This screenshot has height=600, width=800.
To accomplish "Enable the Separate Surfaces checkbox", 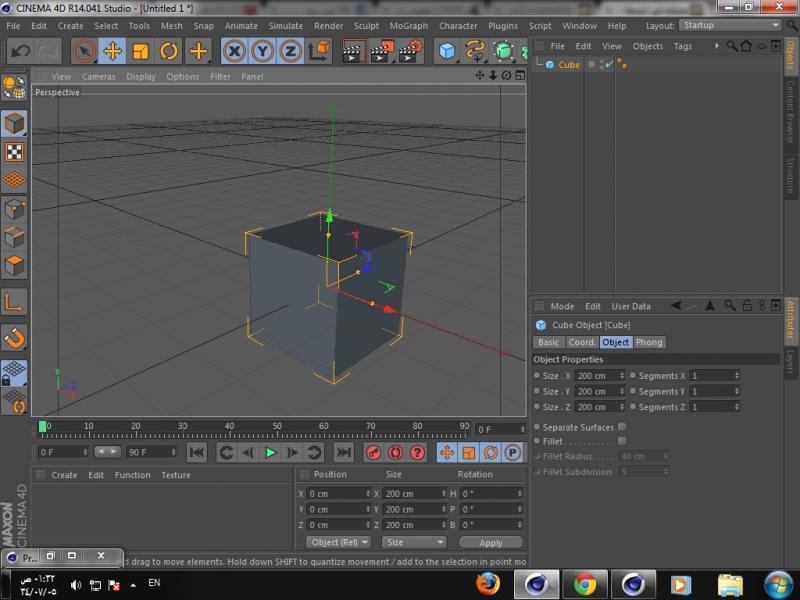I will [622, 427].
